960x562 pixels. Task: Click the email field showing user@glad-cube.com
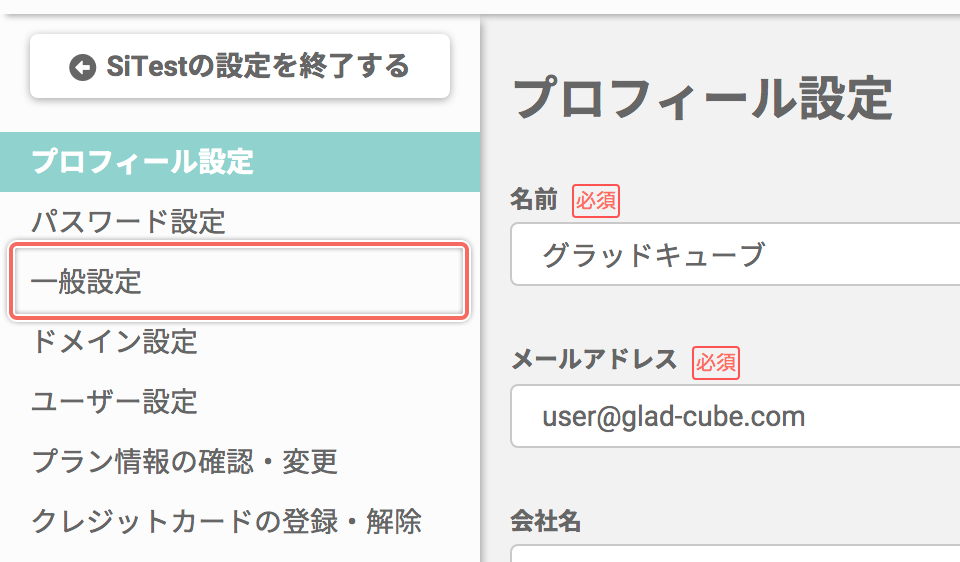tap(735, 416)
